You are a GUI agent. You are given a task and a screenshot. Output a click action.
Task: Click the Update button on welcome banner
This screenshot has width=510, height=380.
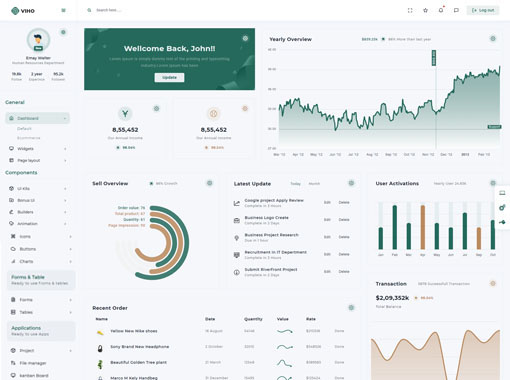click(x=169, y=77)
